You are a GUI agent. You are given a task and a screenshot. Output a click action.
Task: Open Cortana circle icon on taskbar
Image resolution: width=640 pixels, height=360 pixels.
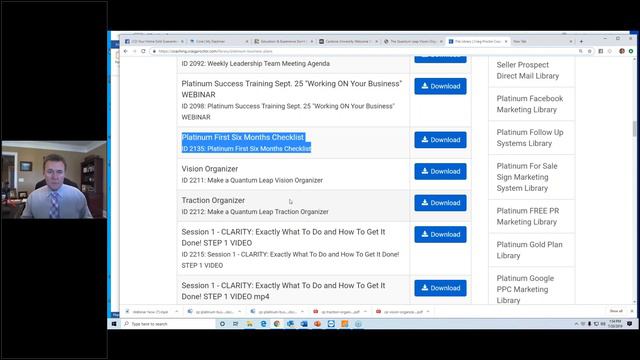222,324
